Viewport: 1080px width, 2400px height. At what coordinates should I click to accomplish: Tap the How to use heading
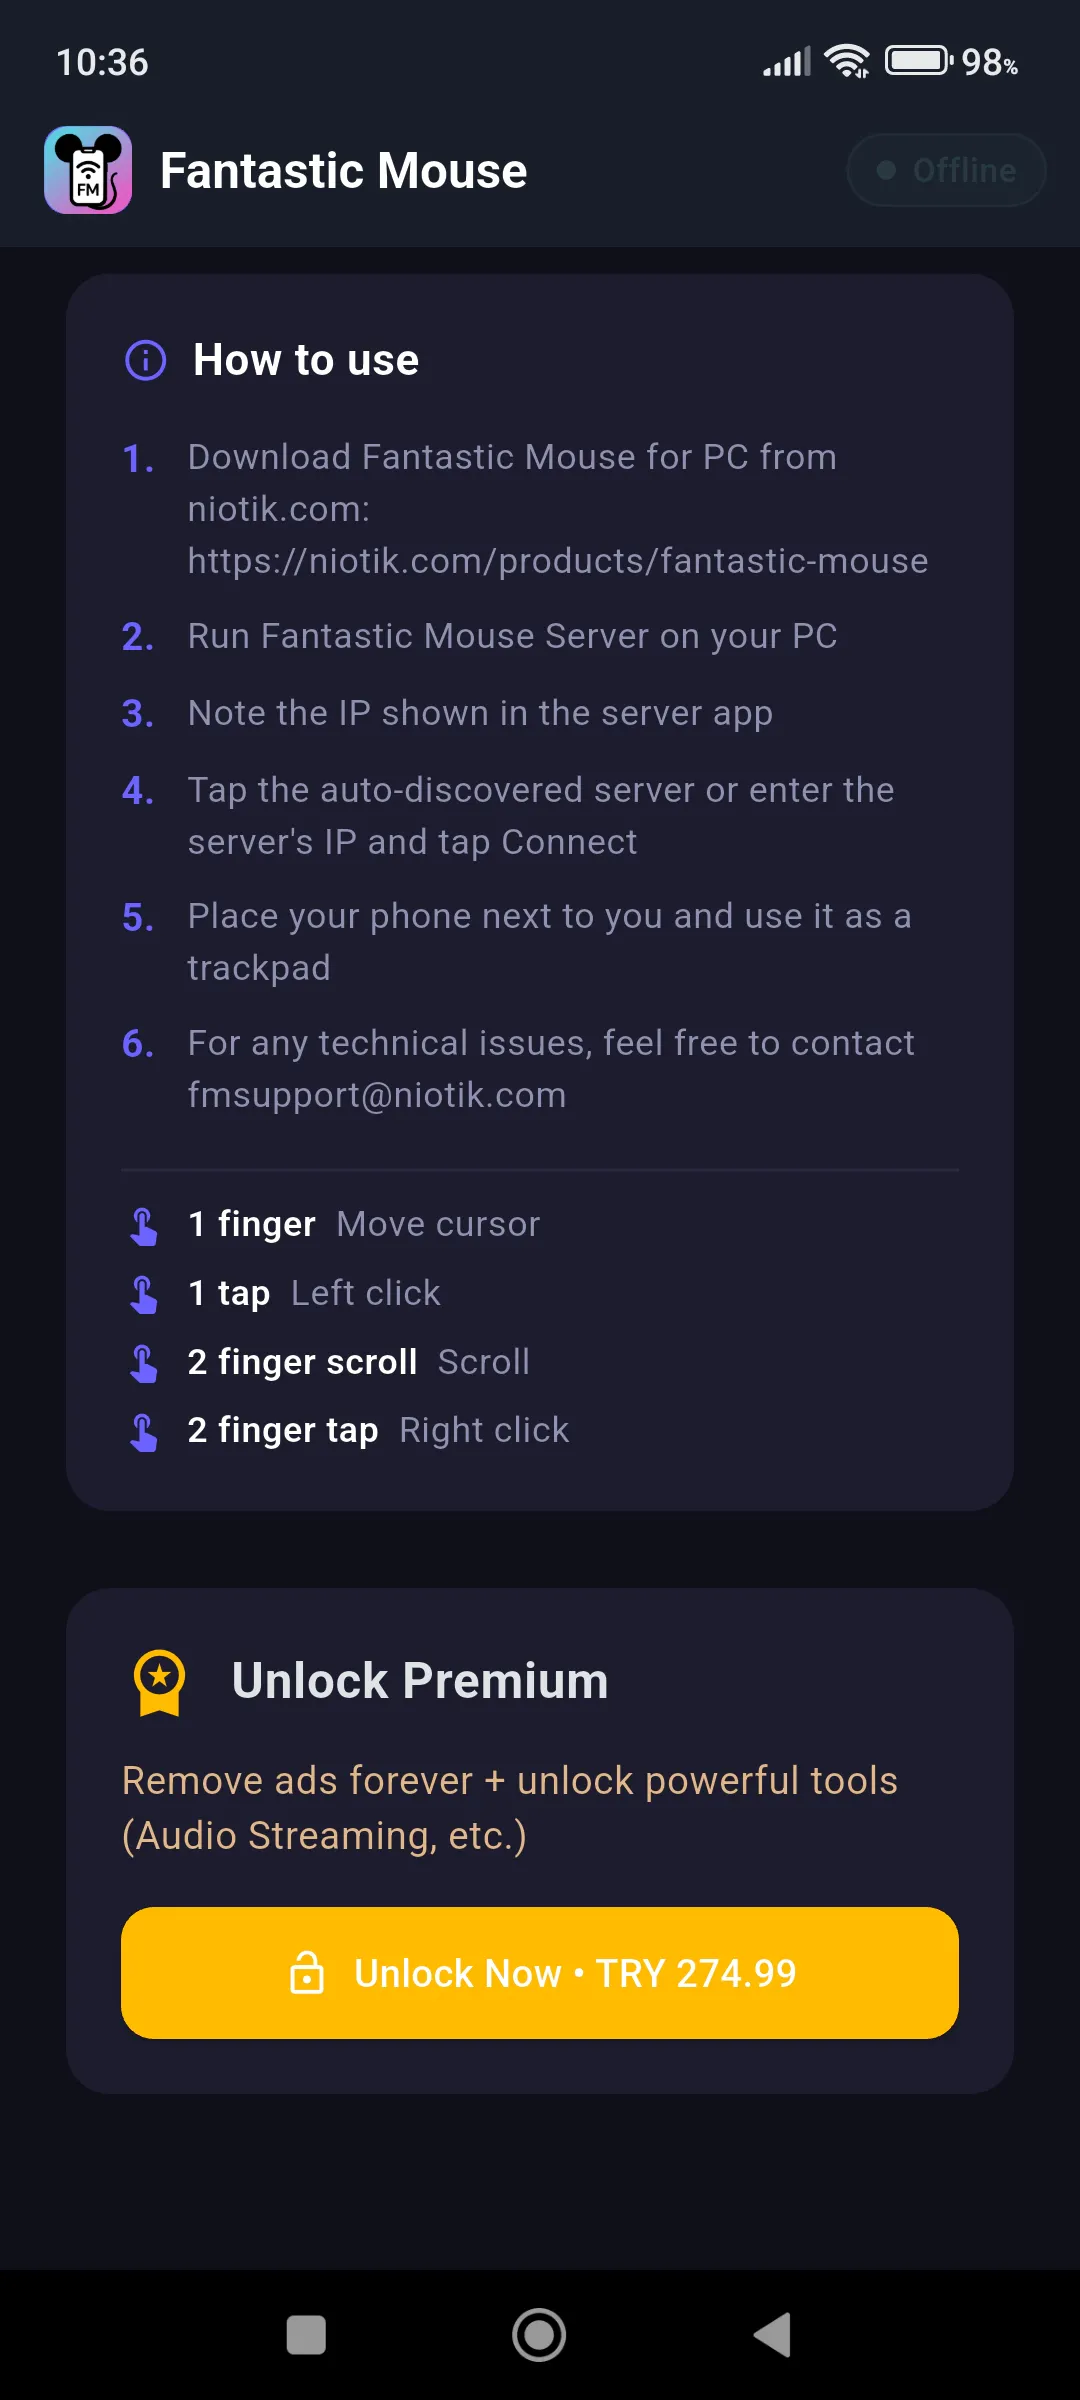pos(306,360)
